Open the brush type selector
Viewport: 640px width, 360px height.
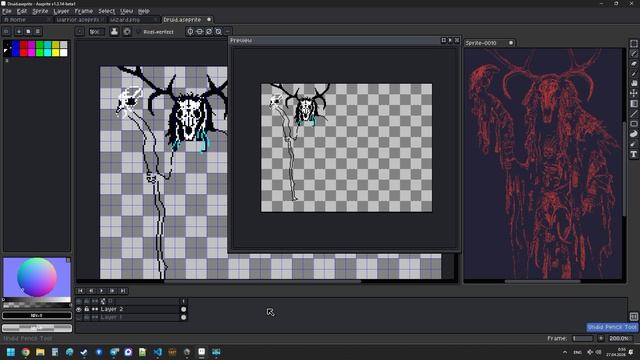[x=80, y=31]
